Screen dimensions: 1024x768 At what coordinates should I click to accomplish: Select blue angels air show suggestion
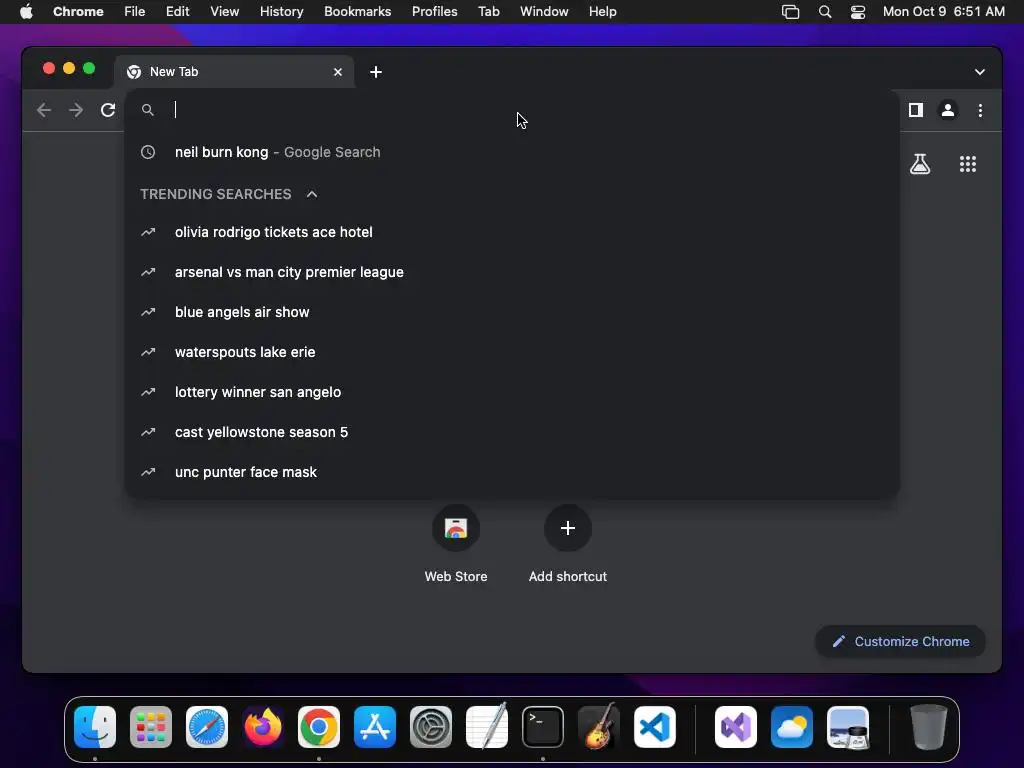pyautogui.click(x=511, y=312)
